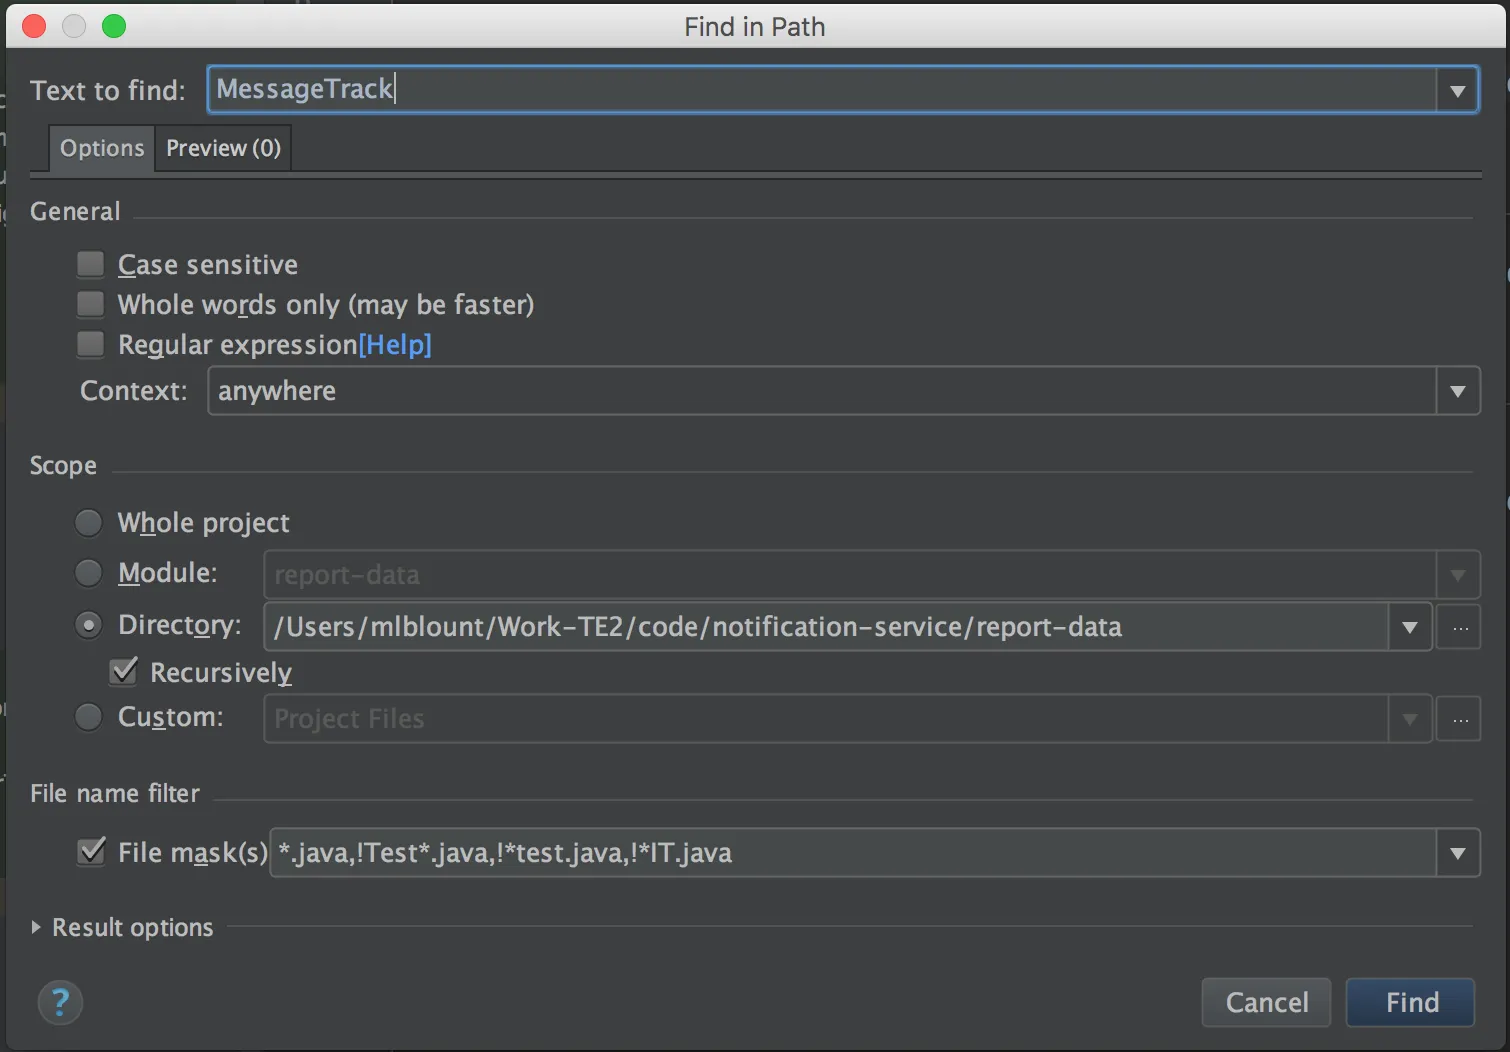The image size is (1510, 1052).
Task: Click the browse button beside the Directory field
Action: [x=1459, y=627]
